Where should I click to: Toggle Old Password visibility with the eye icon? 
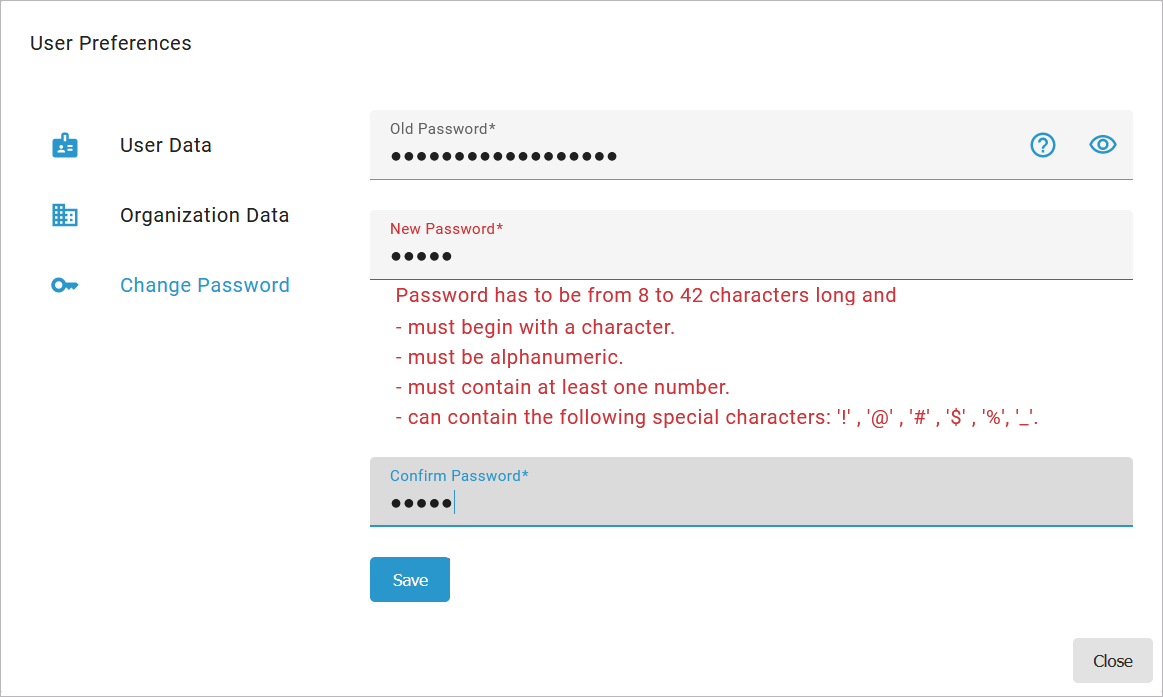1102,144
